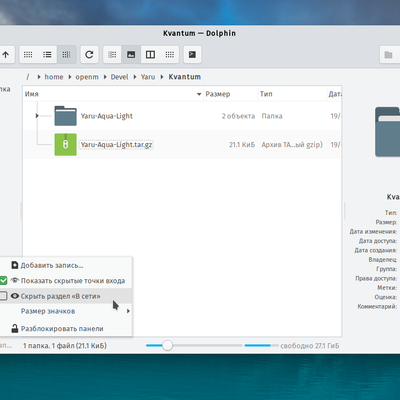Reload the folder with the refresh icon
The height and width of the screenshot is (400, 400).
coord(89,55)
